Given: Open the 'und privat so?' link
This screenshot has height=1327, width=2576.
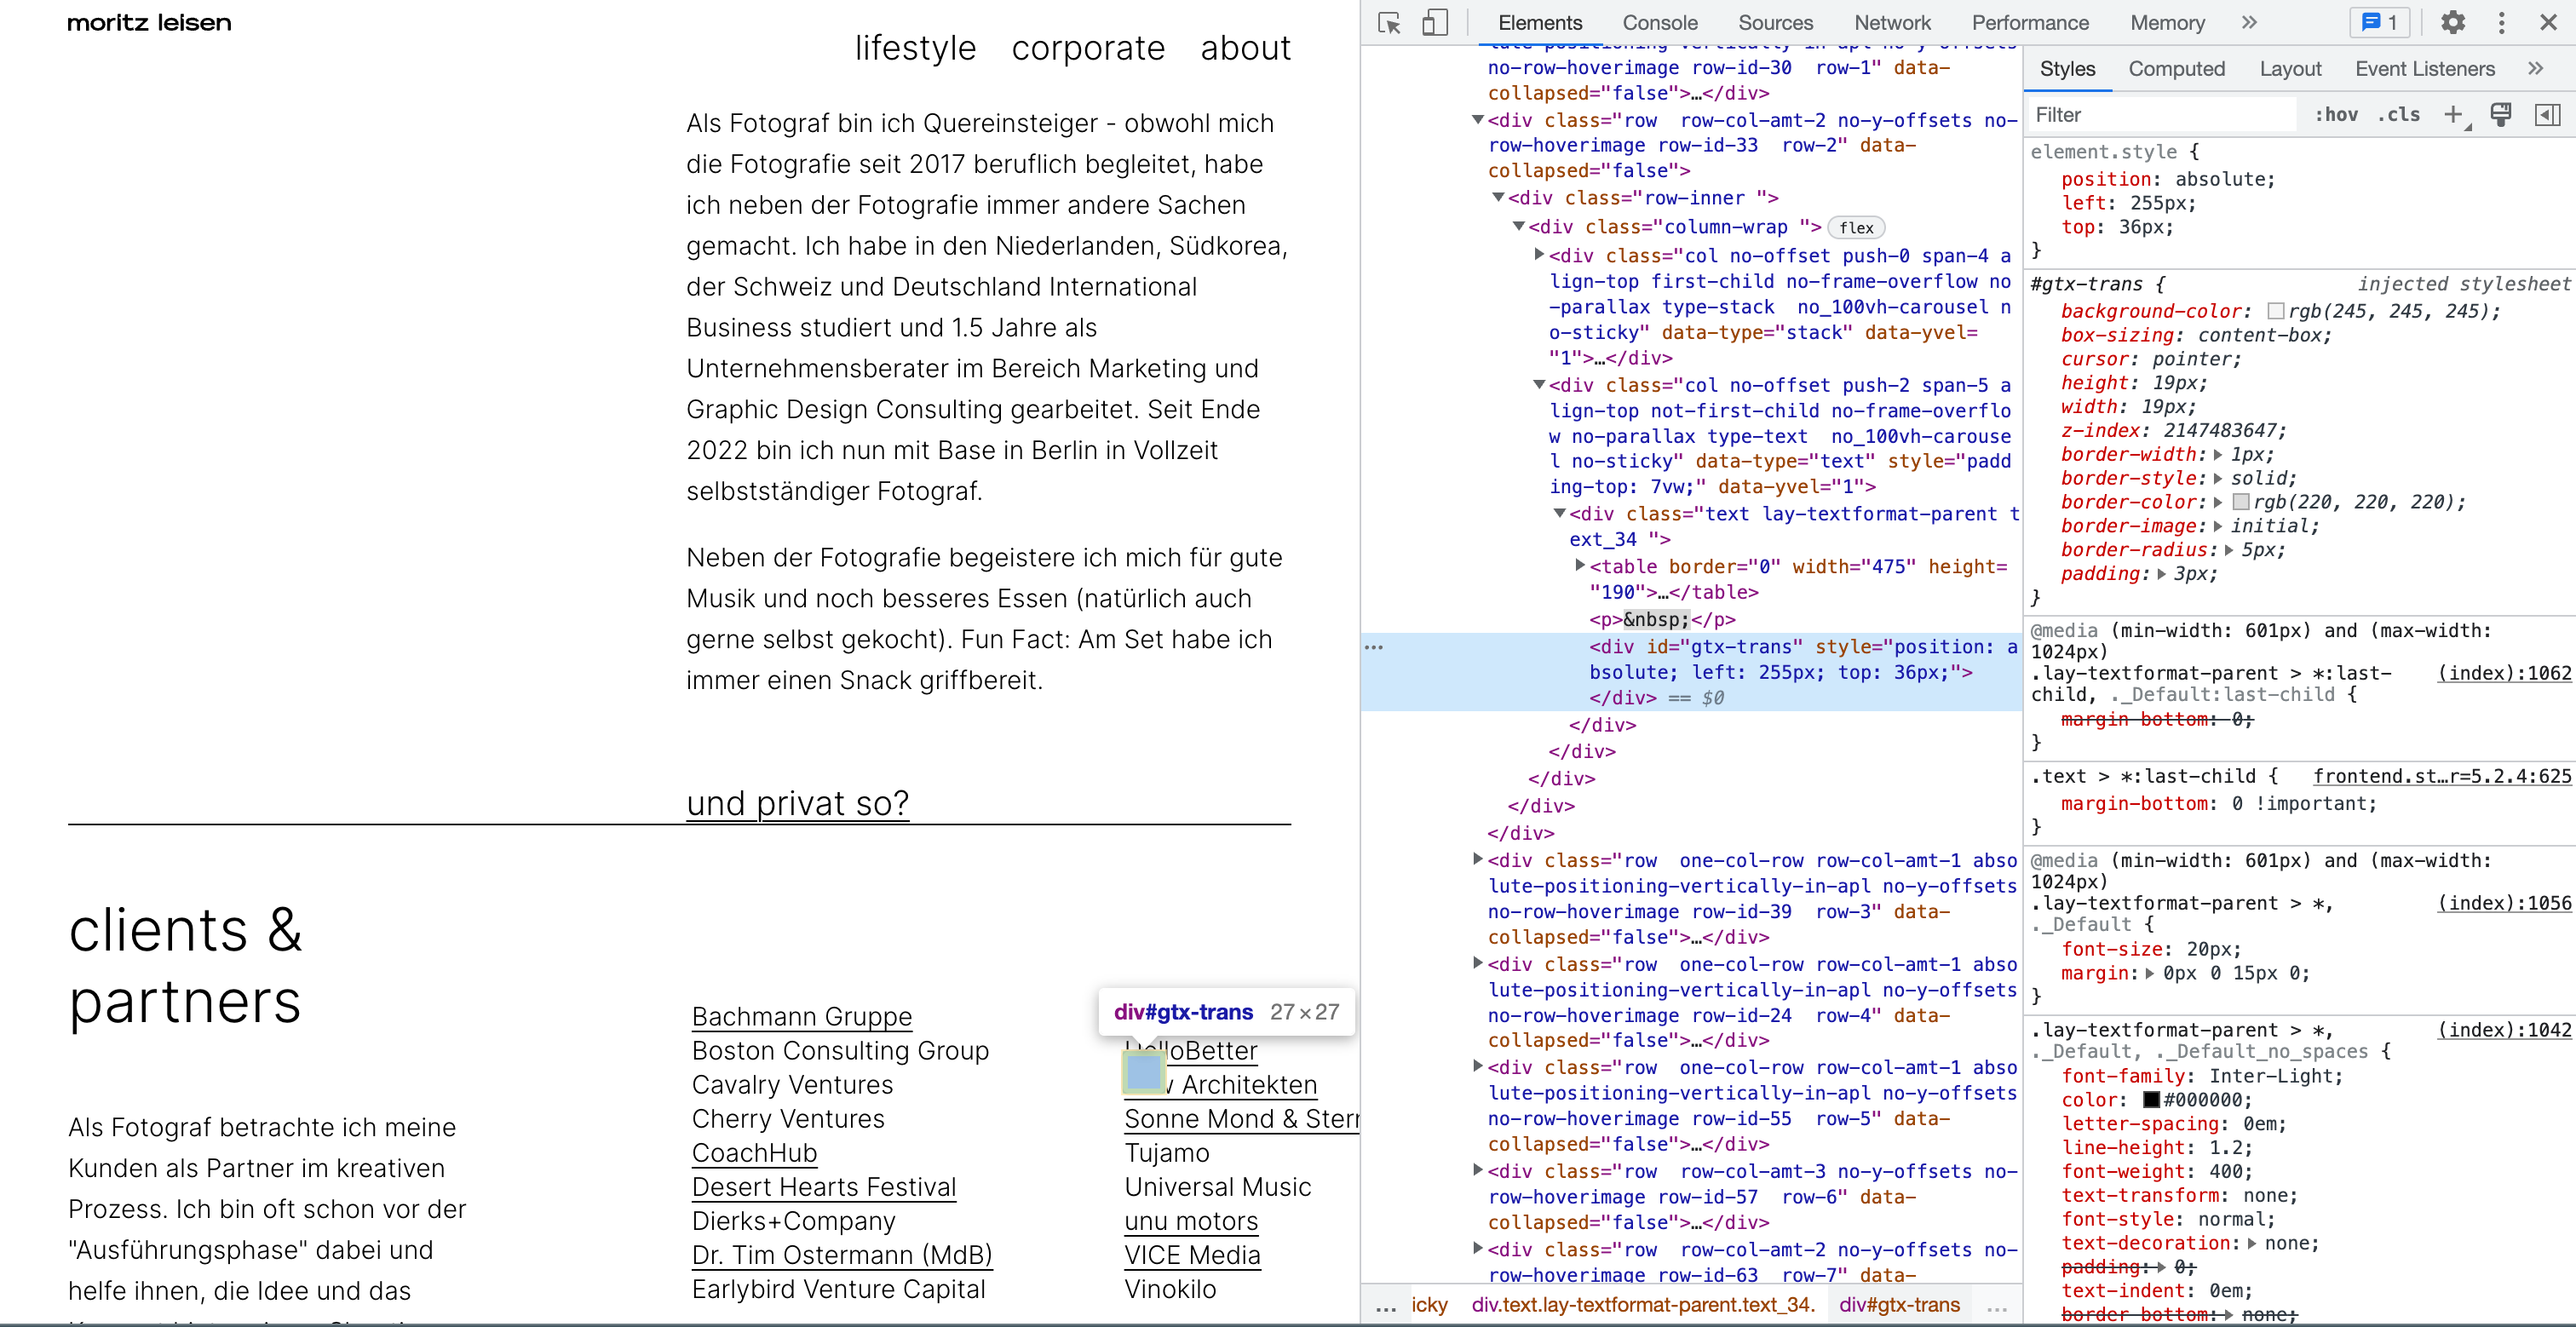Looking at the screenshot, I should [x=797, y=803].
